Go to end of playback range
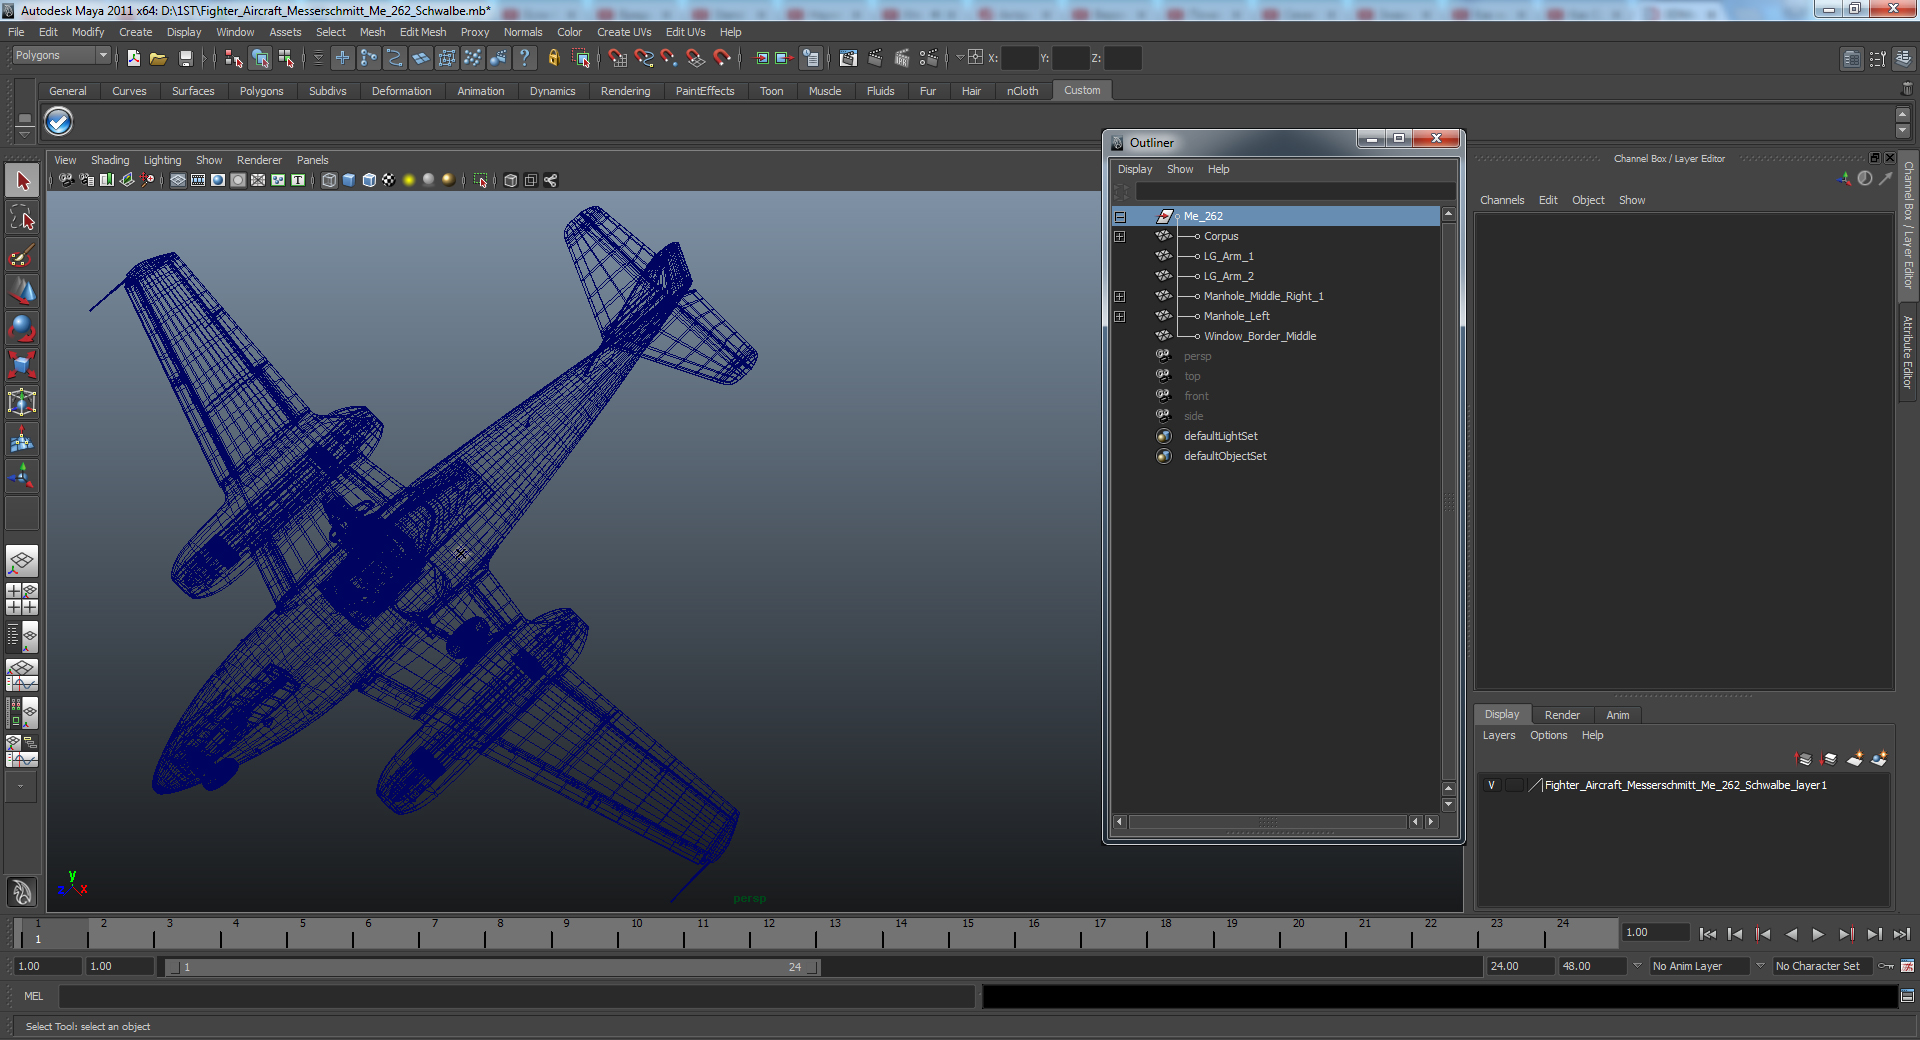 tap(1902, 934)
